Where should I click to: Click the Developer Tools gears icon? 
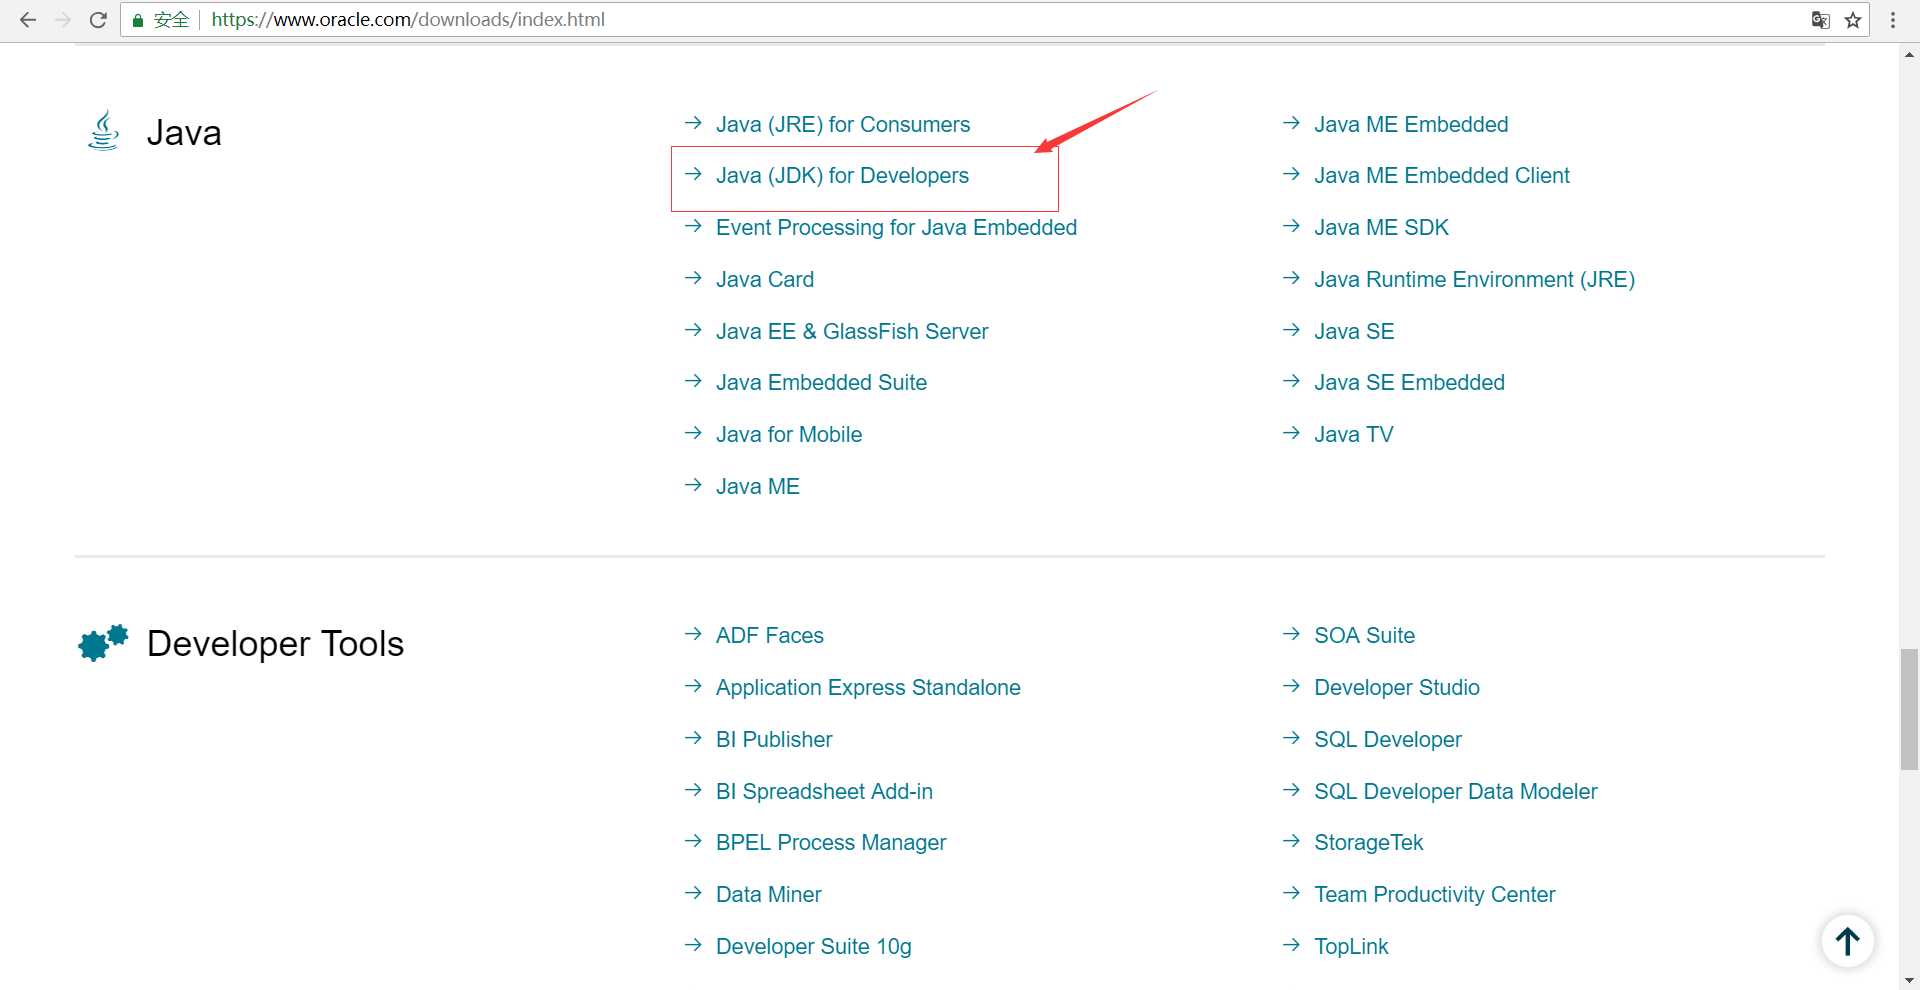[103, 642]
